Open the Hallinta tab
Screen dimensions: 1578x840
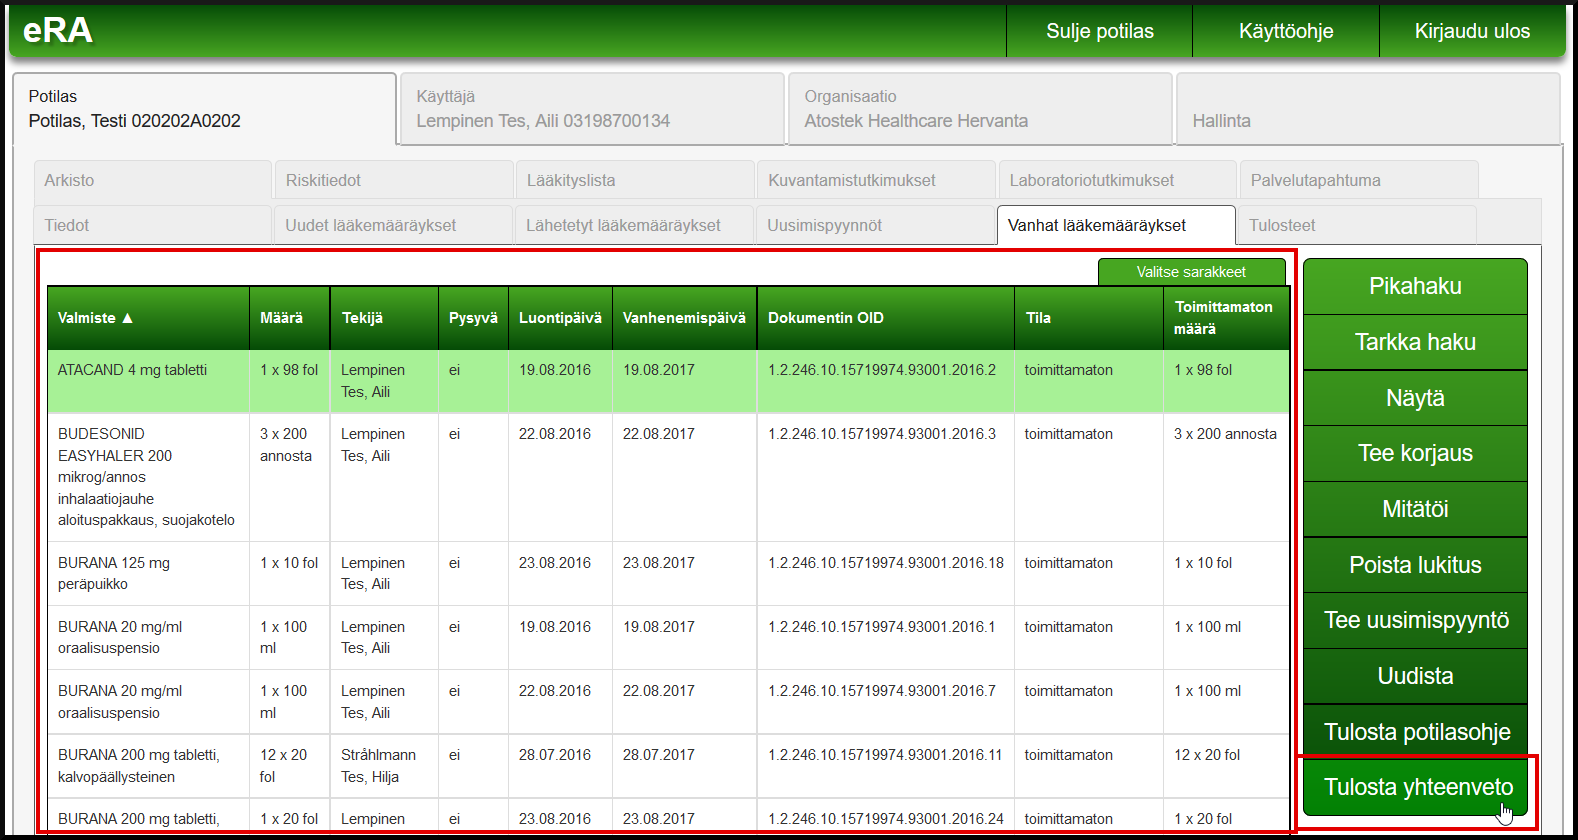1368,109
